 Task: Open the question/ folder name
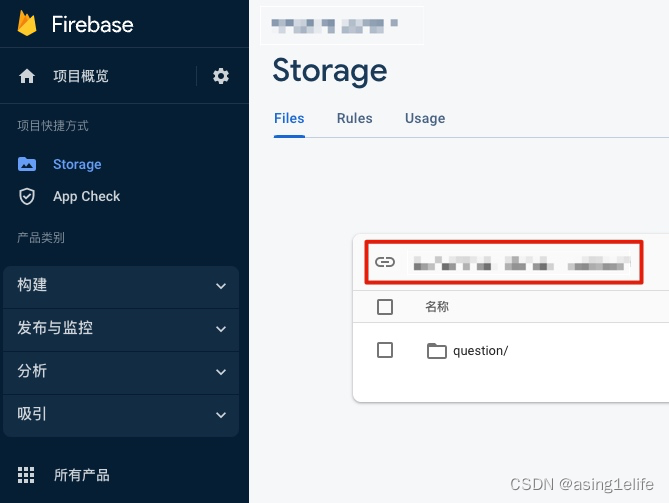click(480, 351)
